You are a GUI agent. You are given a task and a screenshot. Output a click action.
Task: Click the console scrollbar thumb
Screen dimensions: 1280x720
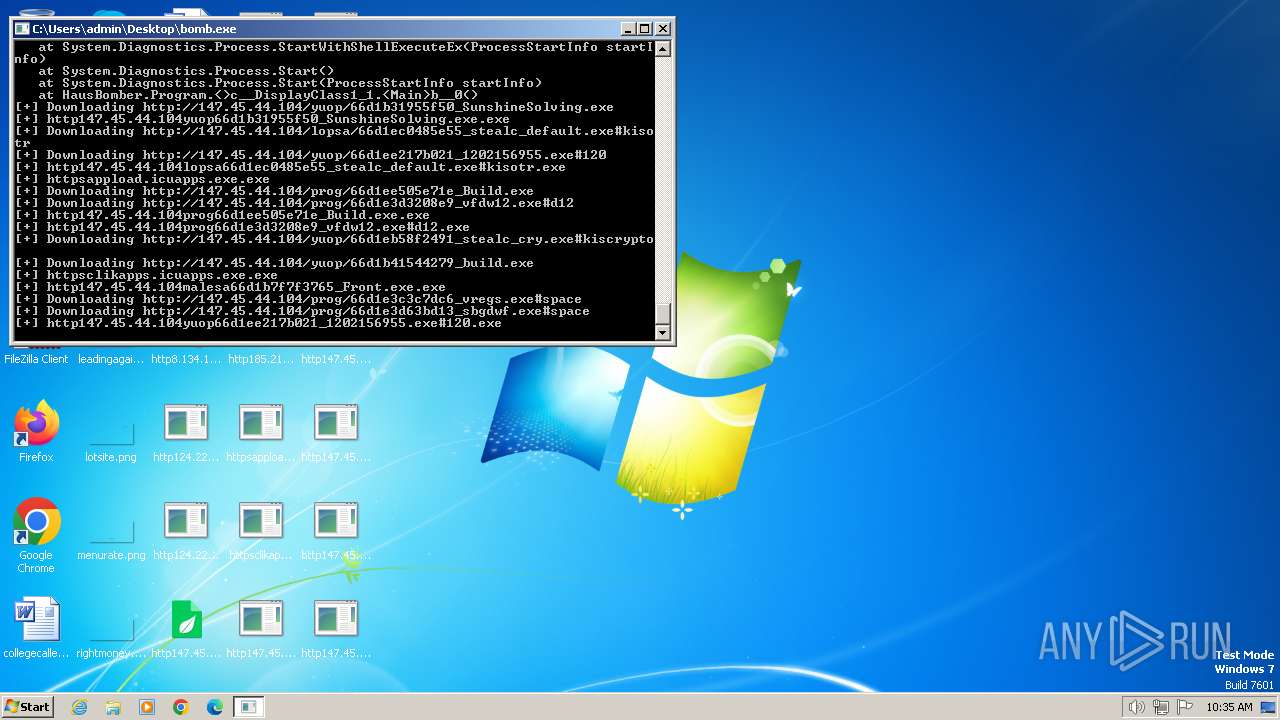click(x=662, y=312)
